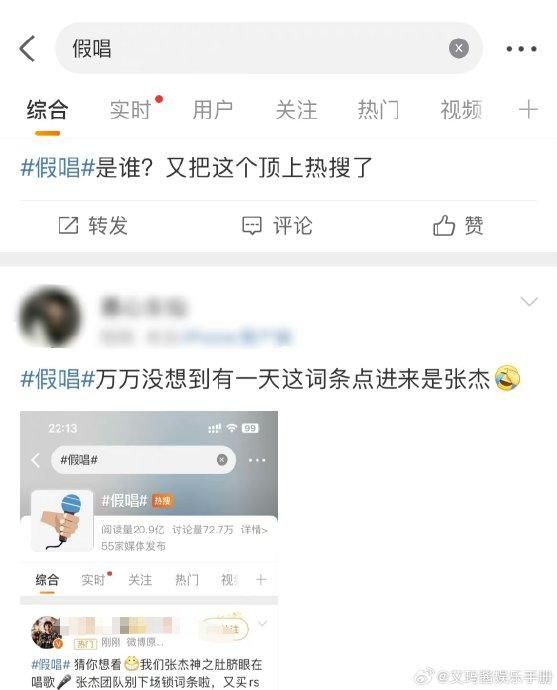Clear the search field with X icon
This screenshot has width=557, height=690.
[x=458, y=48]
